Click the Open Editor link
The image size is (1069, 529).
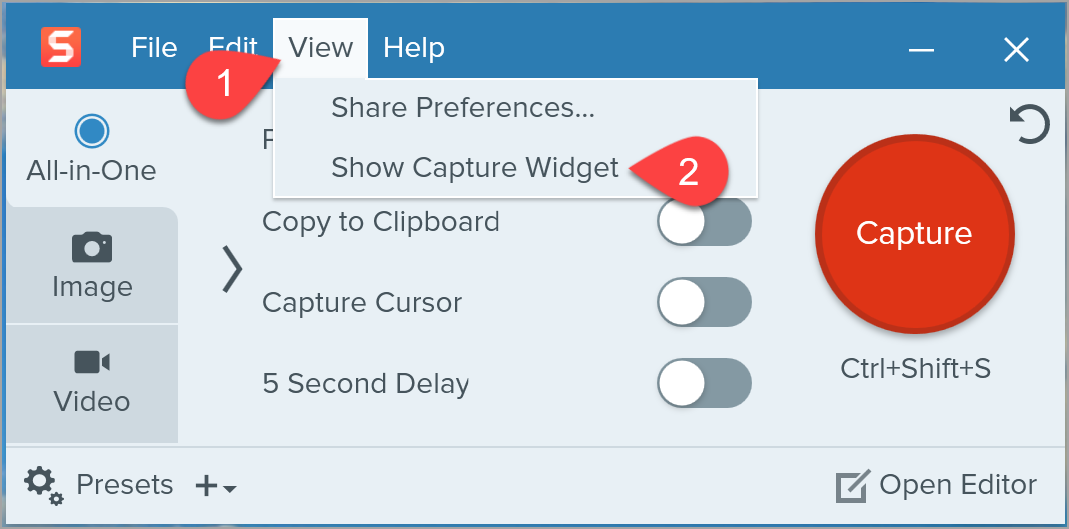click(957, 486)
